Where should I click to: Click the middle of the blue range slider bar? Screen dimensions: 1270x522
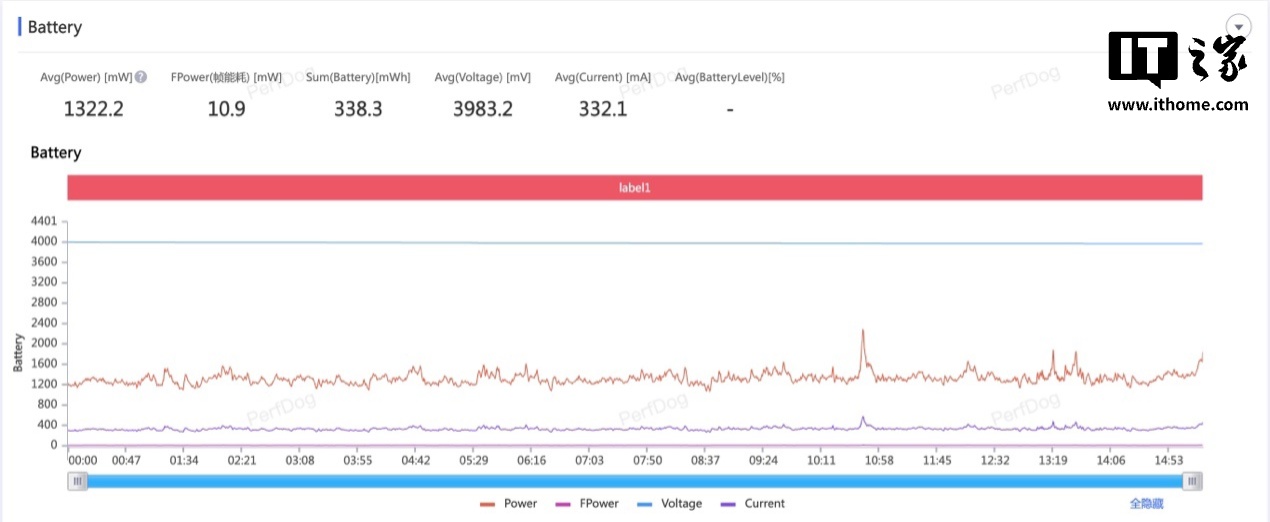point(634,482)
